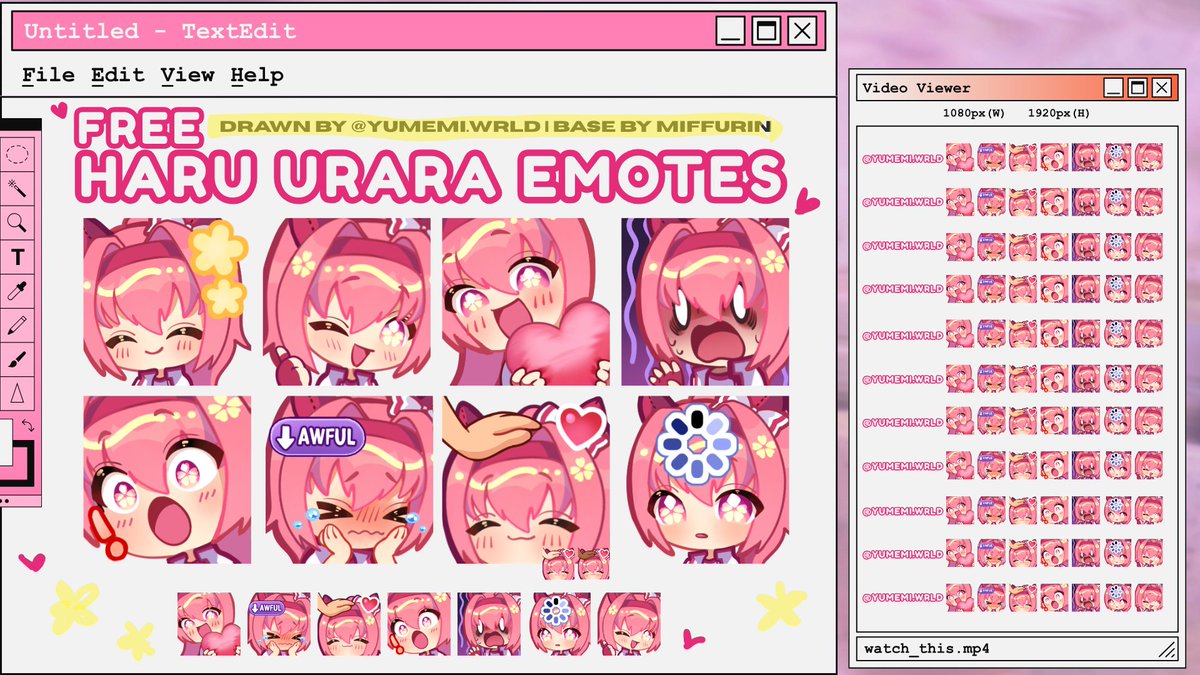Choose the triangle sharpen tool
The width and height of the screenshot is (1200, 675).
[17, 393]
